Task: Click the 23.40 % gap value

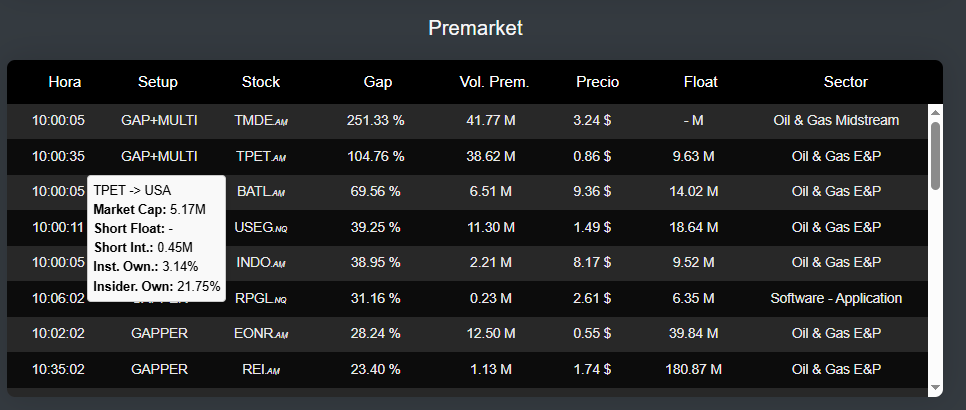Action: 376,369
